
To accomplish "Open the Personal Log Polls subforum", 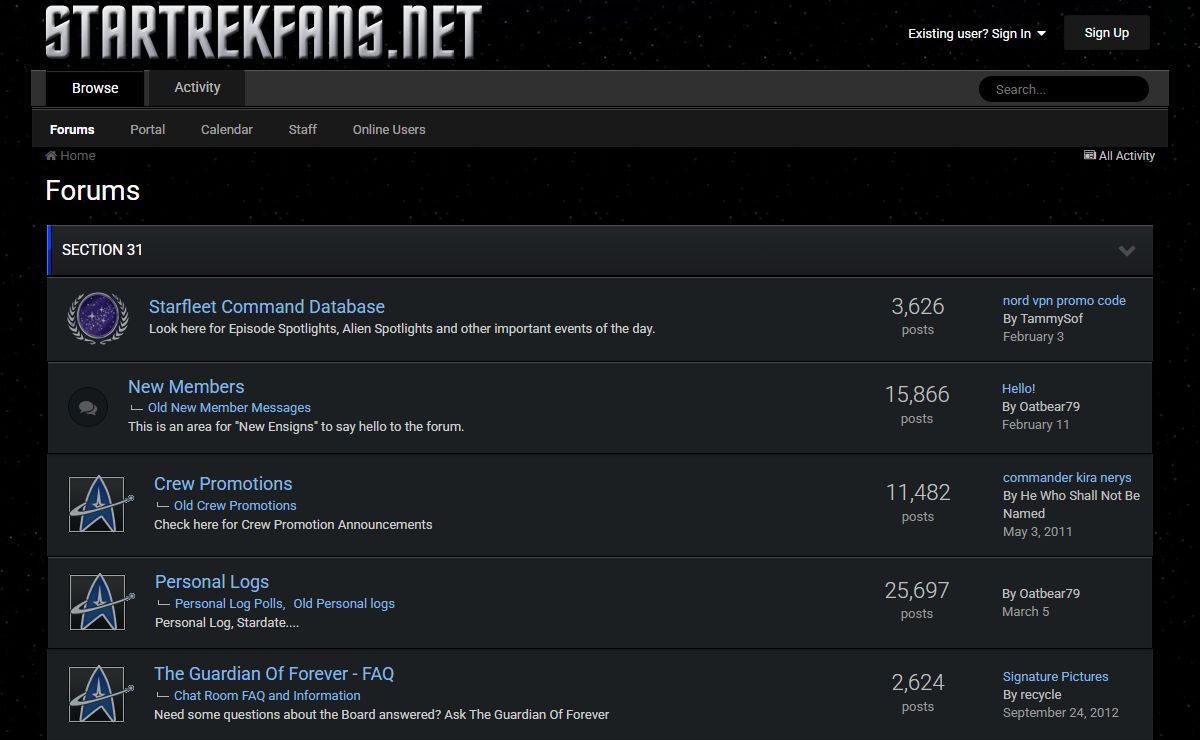I will 229,604.
